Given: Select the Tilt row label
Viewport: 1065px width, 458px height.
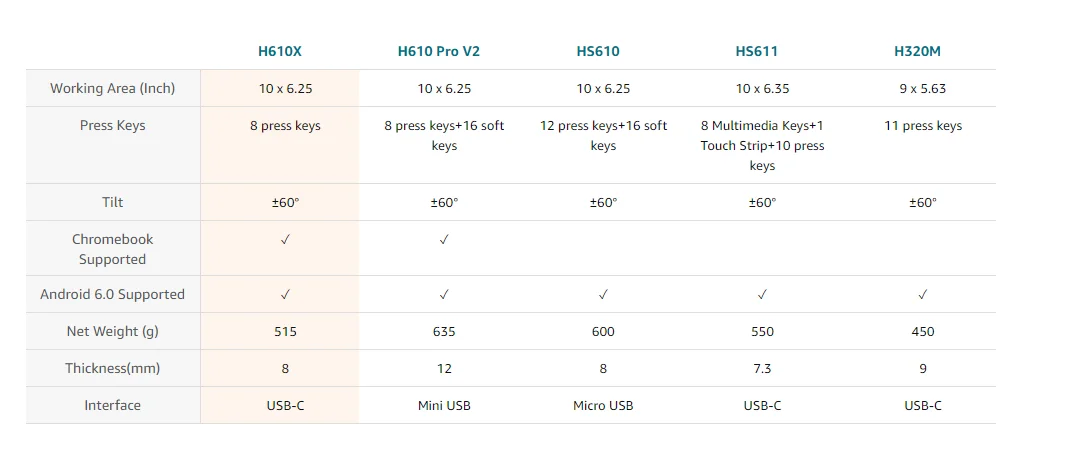Looking at the screenshot, I should pyautogui.click(x=112, y=202).
